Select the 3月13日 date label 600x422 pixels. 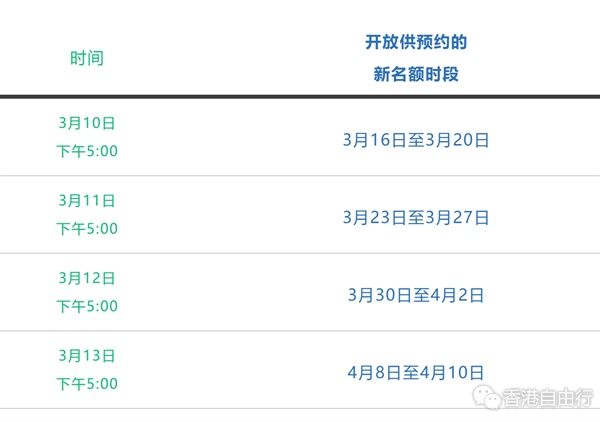tap(86, 355)
